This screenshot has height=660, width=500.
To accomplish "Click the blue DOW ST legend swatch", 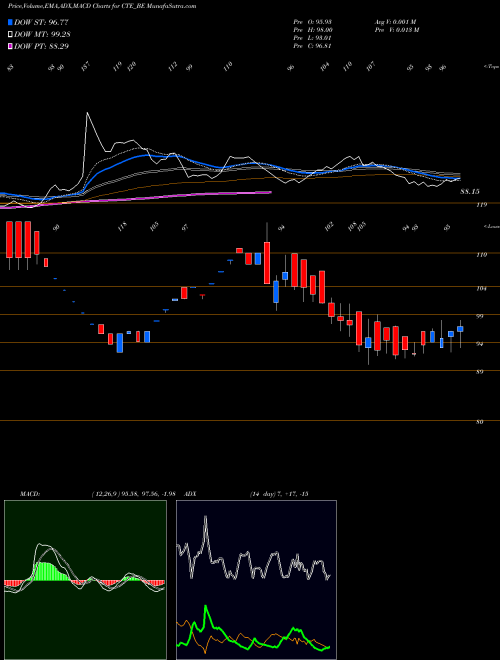I will [x=11, y=22].
